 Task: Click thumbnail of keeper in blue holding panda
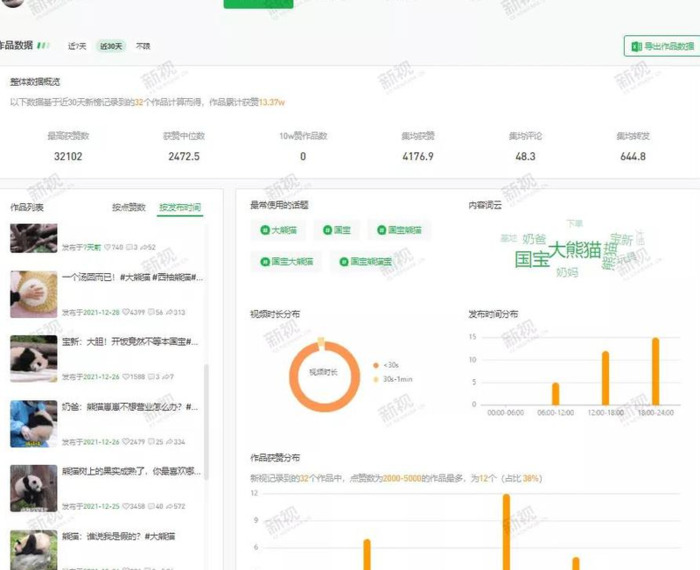pos(33,424)
